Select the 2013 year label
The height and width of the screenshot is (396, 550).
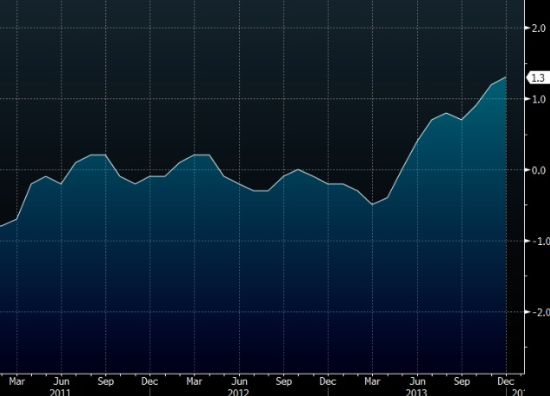416,392
